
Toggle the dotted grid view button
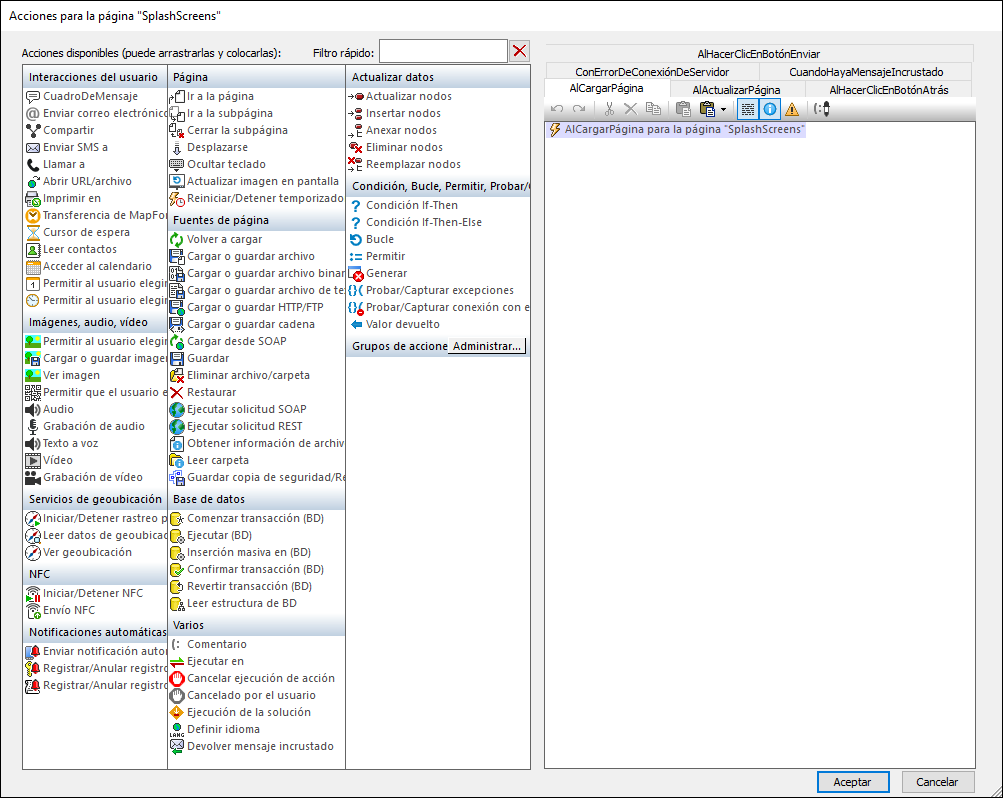(x=747, y=109)
